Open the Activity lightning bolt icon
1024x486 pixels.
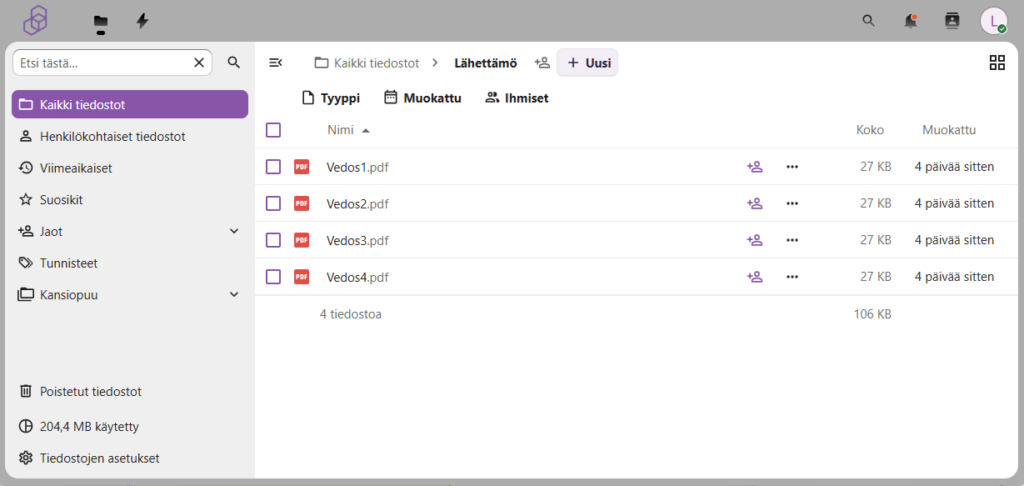(142, 21)
